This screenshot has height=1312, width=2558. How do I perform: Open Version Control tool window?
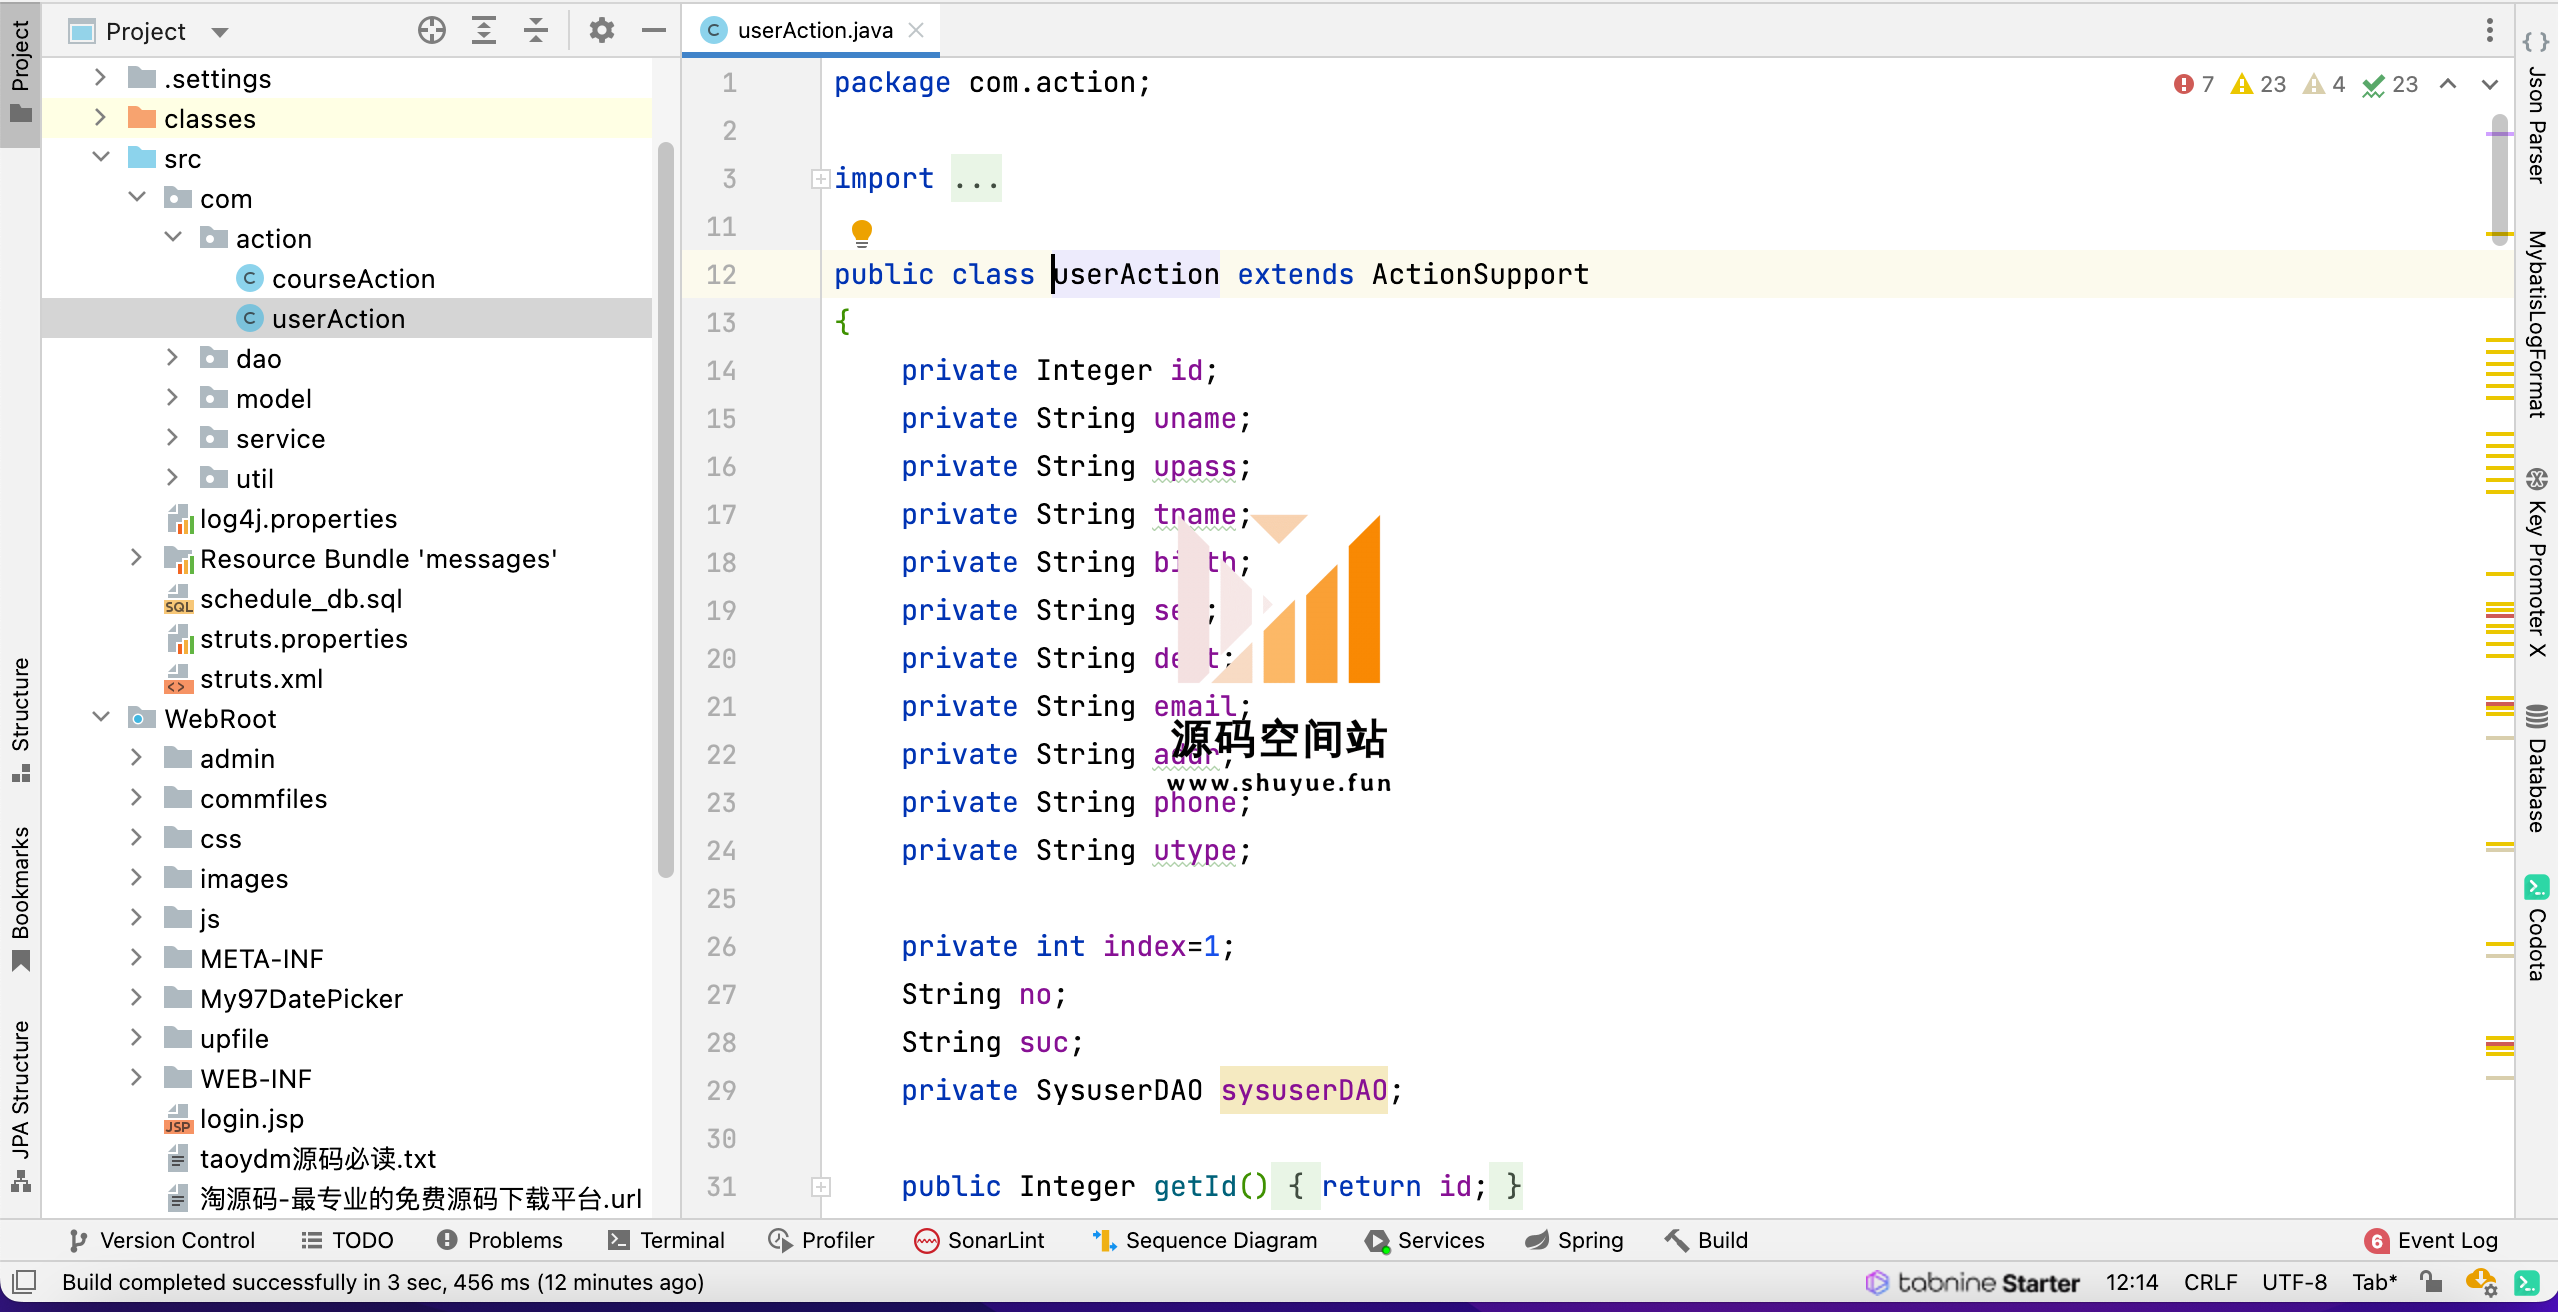[162, 1240]
